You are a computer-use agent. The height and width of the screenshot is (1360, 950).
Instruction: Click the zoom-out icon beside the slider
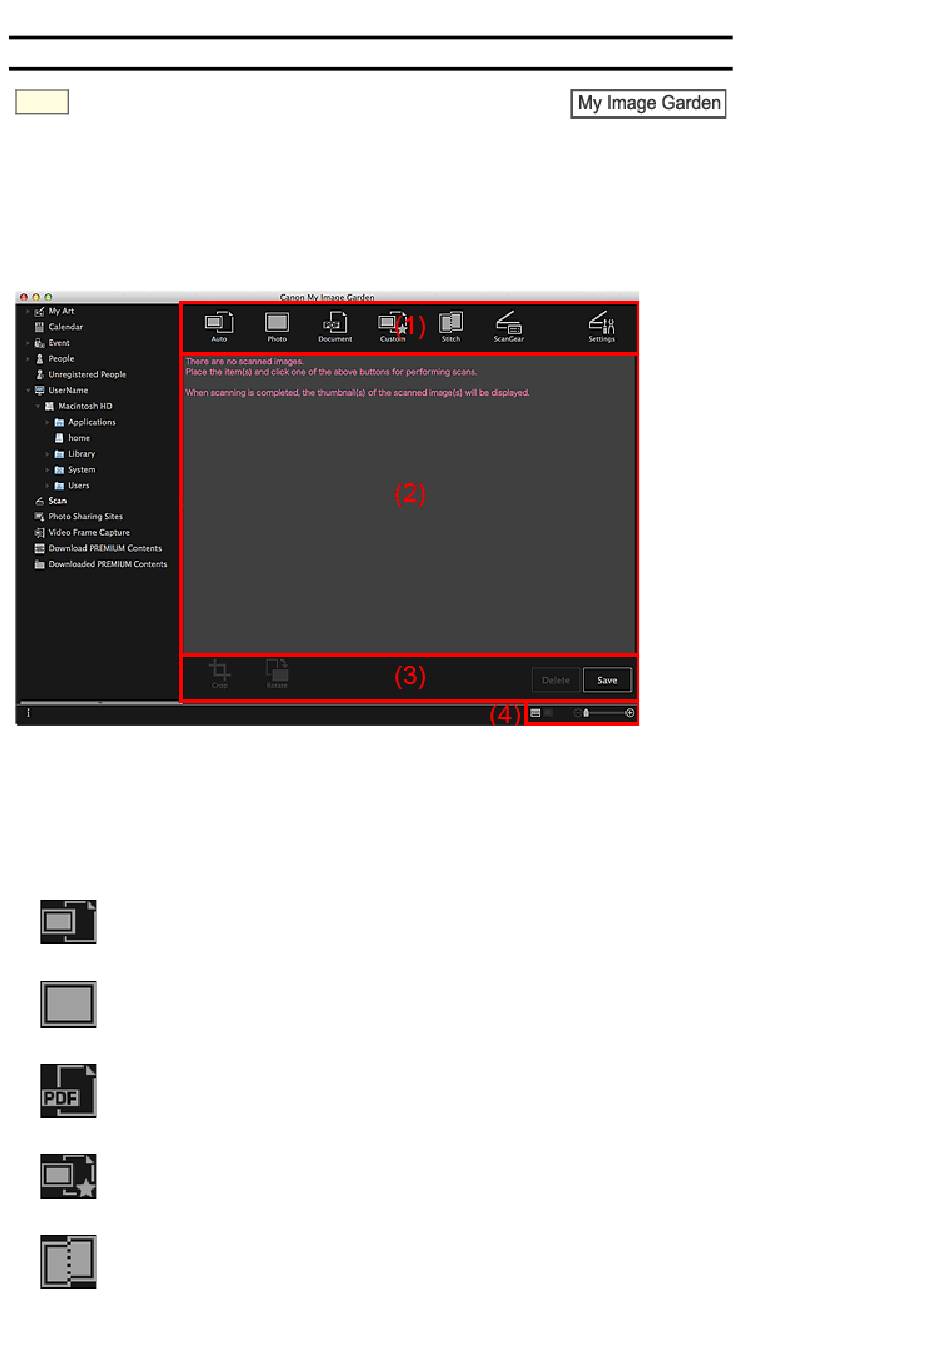click(577, 713)
